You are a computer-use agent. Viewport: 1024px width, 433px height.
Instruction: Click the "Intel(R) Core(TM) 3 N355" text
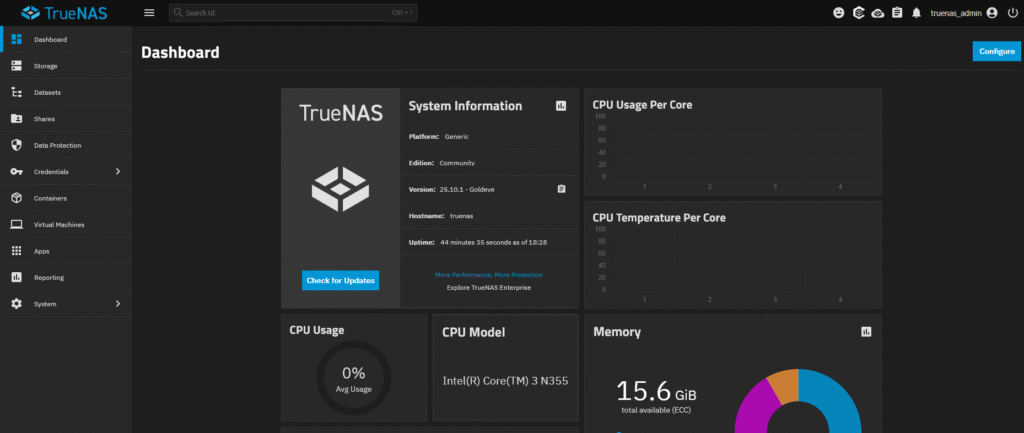tap(505, 381)
